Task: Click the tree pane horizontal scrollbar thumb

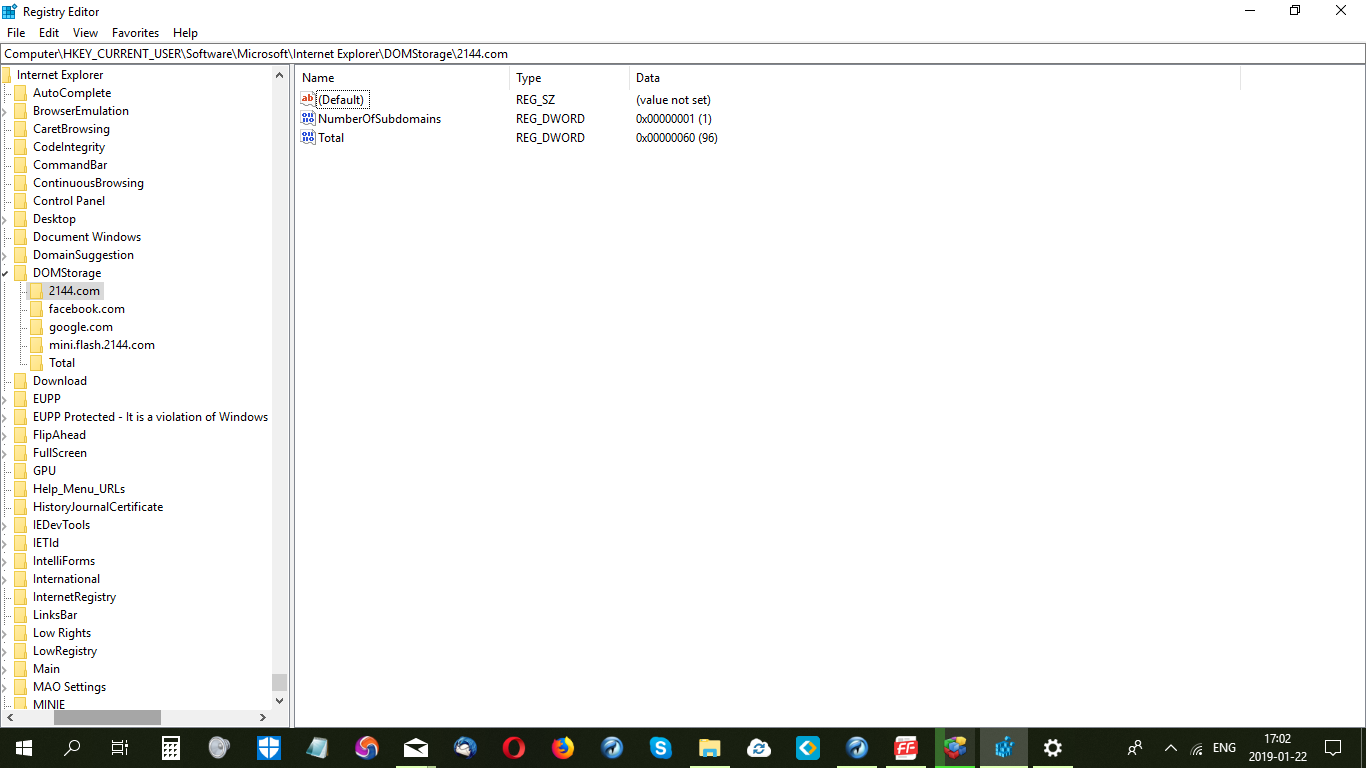Action: click(x=107, y=717)
